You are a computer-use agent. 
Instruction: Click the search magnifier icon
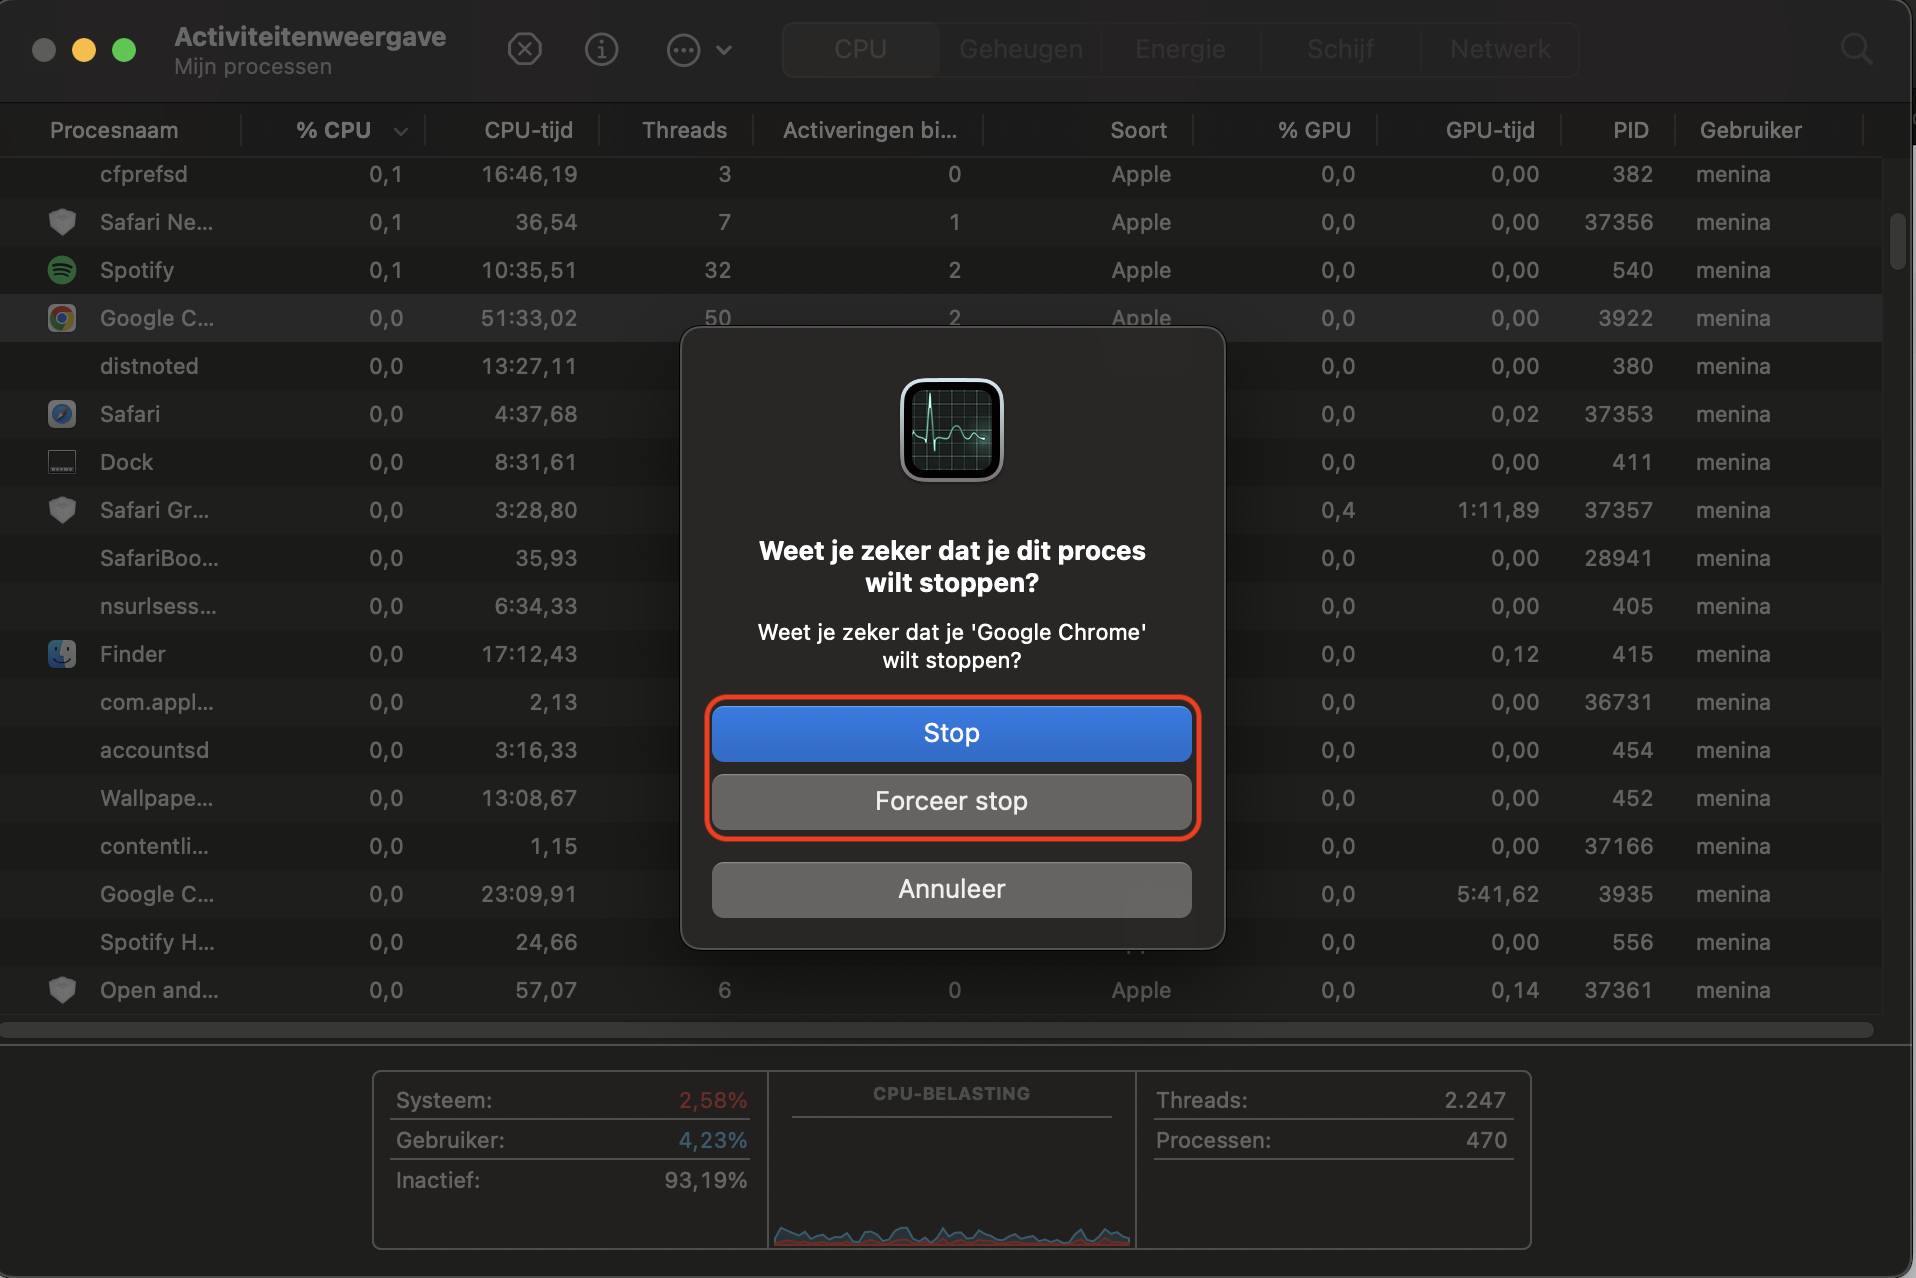[1856, 49]
